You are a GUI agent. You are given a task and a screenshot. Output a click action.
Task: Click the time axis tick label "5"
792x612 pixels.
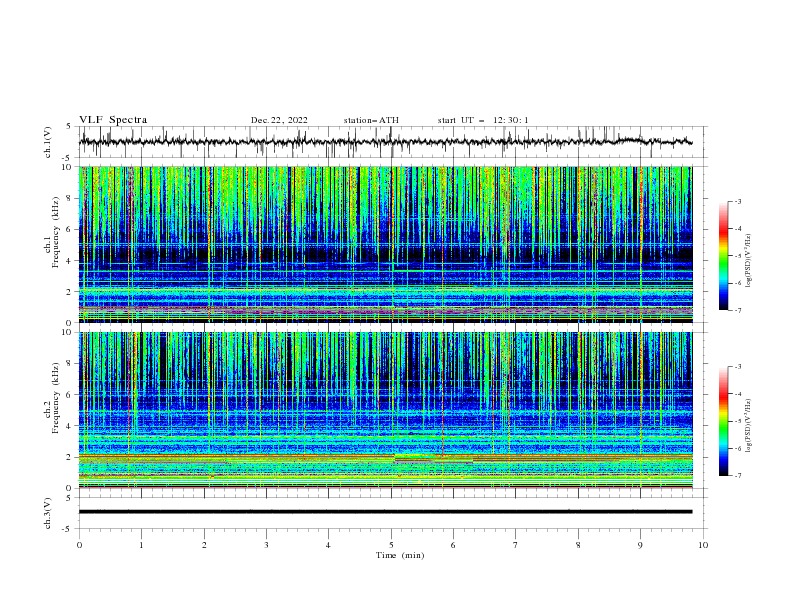coord(391,545)
